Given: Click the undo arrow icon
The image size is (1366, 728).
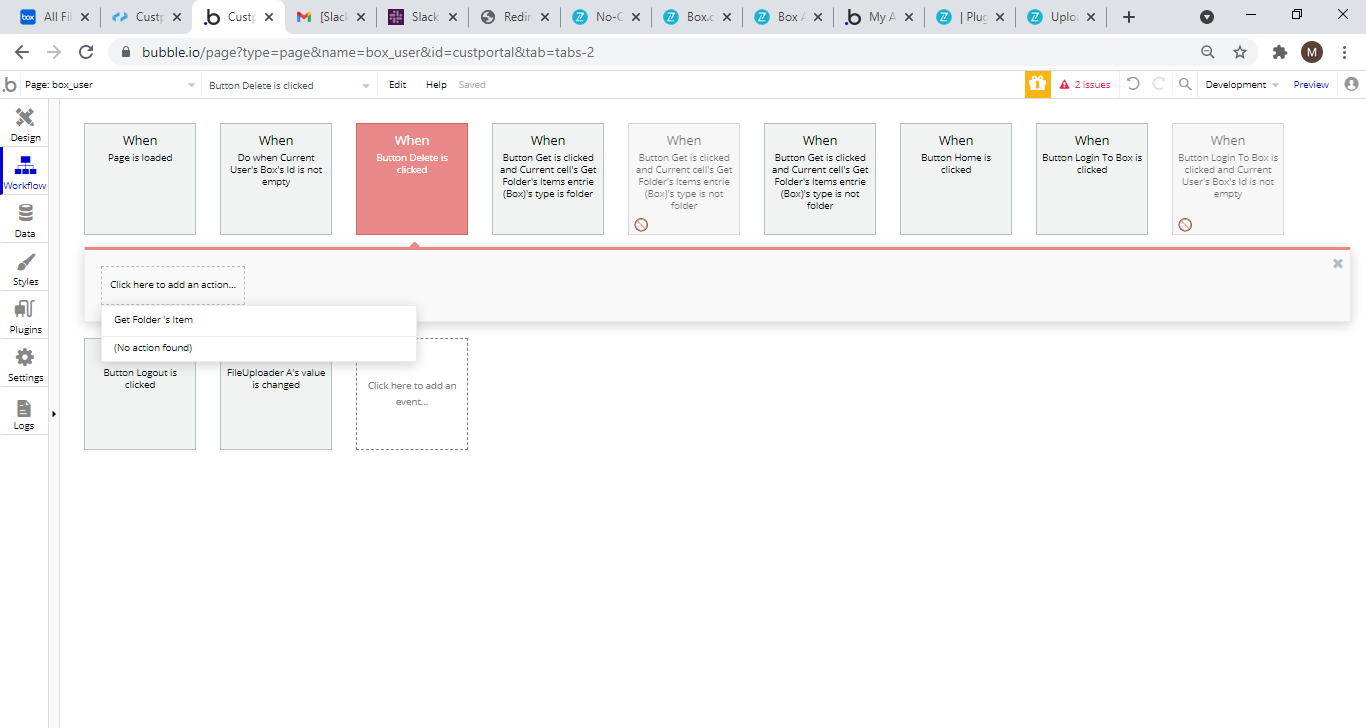Looking at the screenshot, I should 1133,84.
